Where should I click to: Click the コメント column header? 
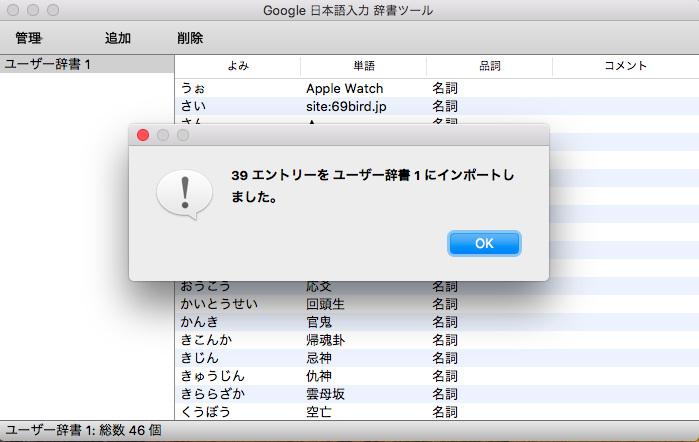pos(625,66)
